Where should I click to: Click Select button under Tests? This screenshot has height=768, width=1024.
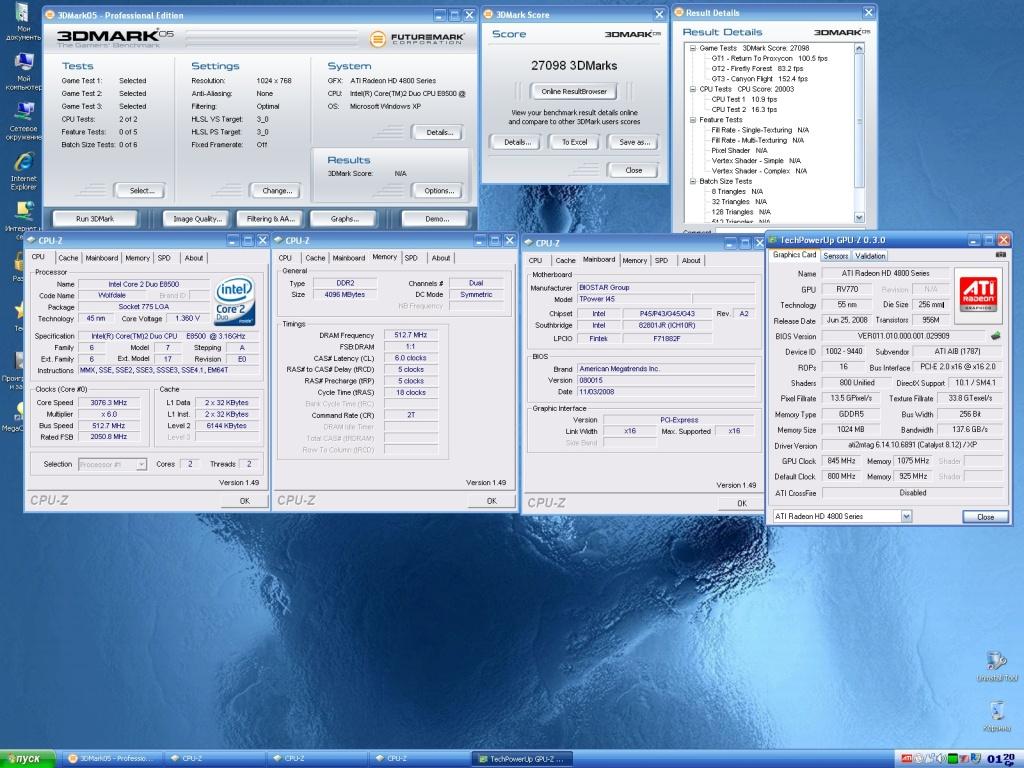(x=141, y=191)
